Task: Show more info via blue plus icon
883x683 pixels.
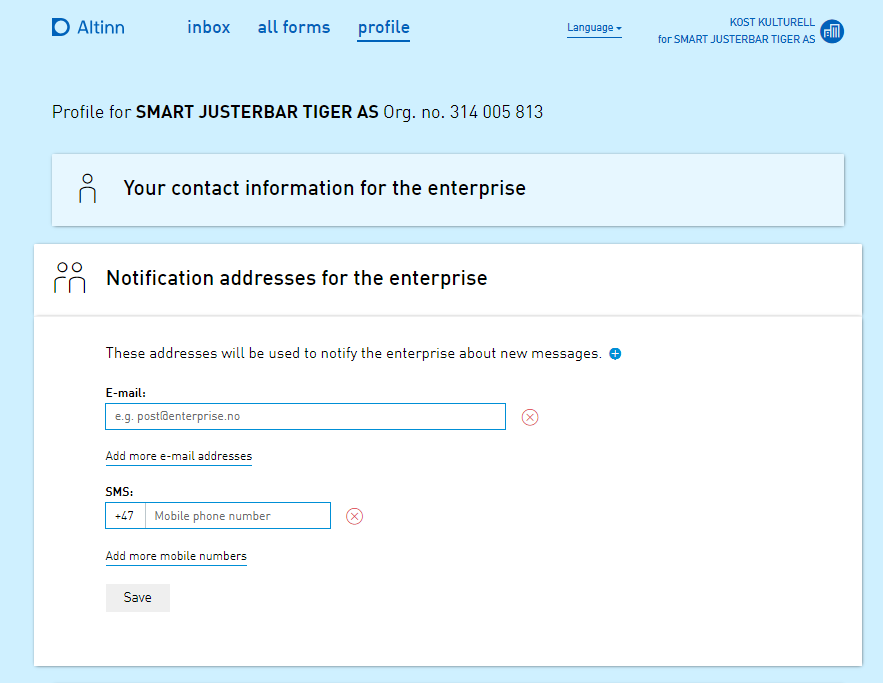Action: 615,354
